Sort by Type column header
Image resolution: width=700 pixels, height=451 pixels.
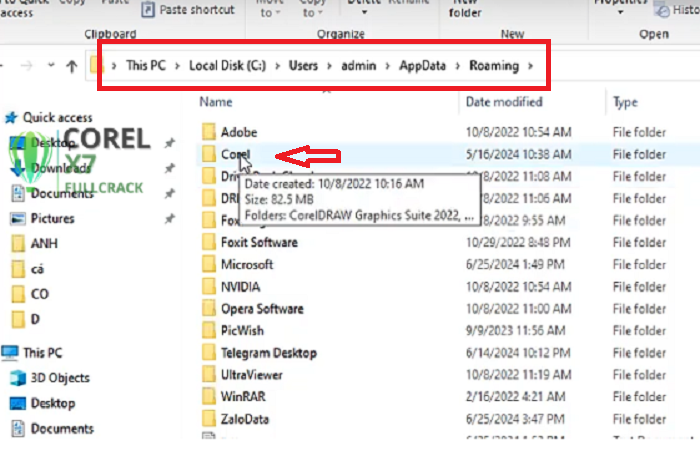click(x=625, y=102)
